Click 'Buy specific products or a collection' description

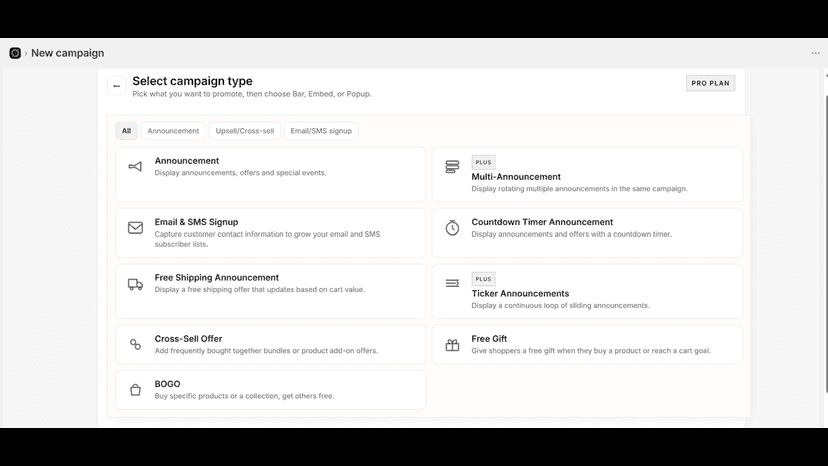[x=244, y=396]
